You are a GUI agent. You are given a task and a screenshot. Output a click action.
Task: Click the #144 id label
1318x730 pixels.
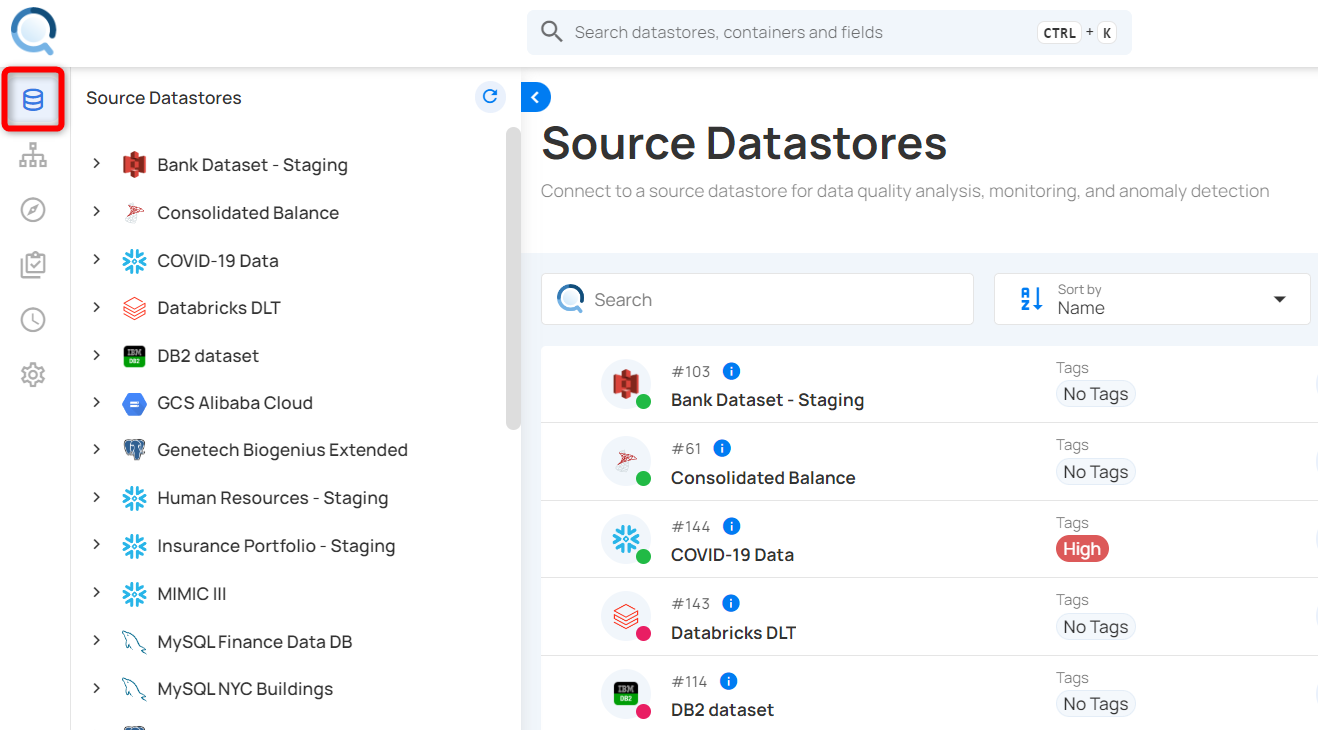(691, 527)
